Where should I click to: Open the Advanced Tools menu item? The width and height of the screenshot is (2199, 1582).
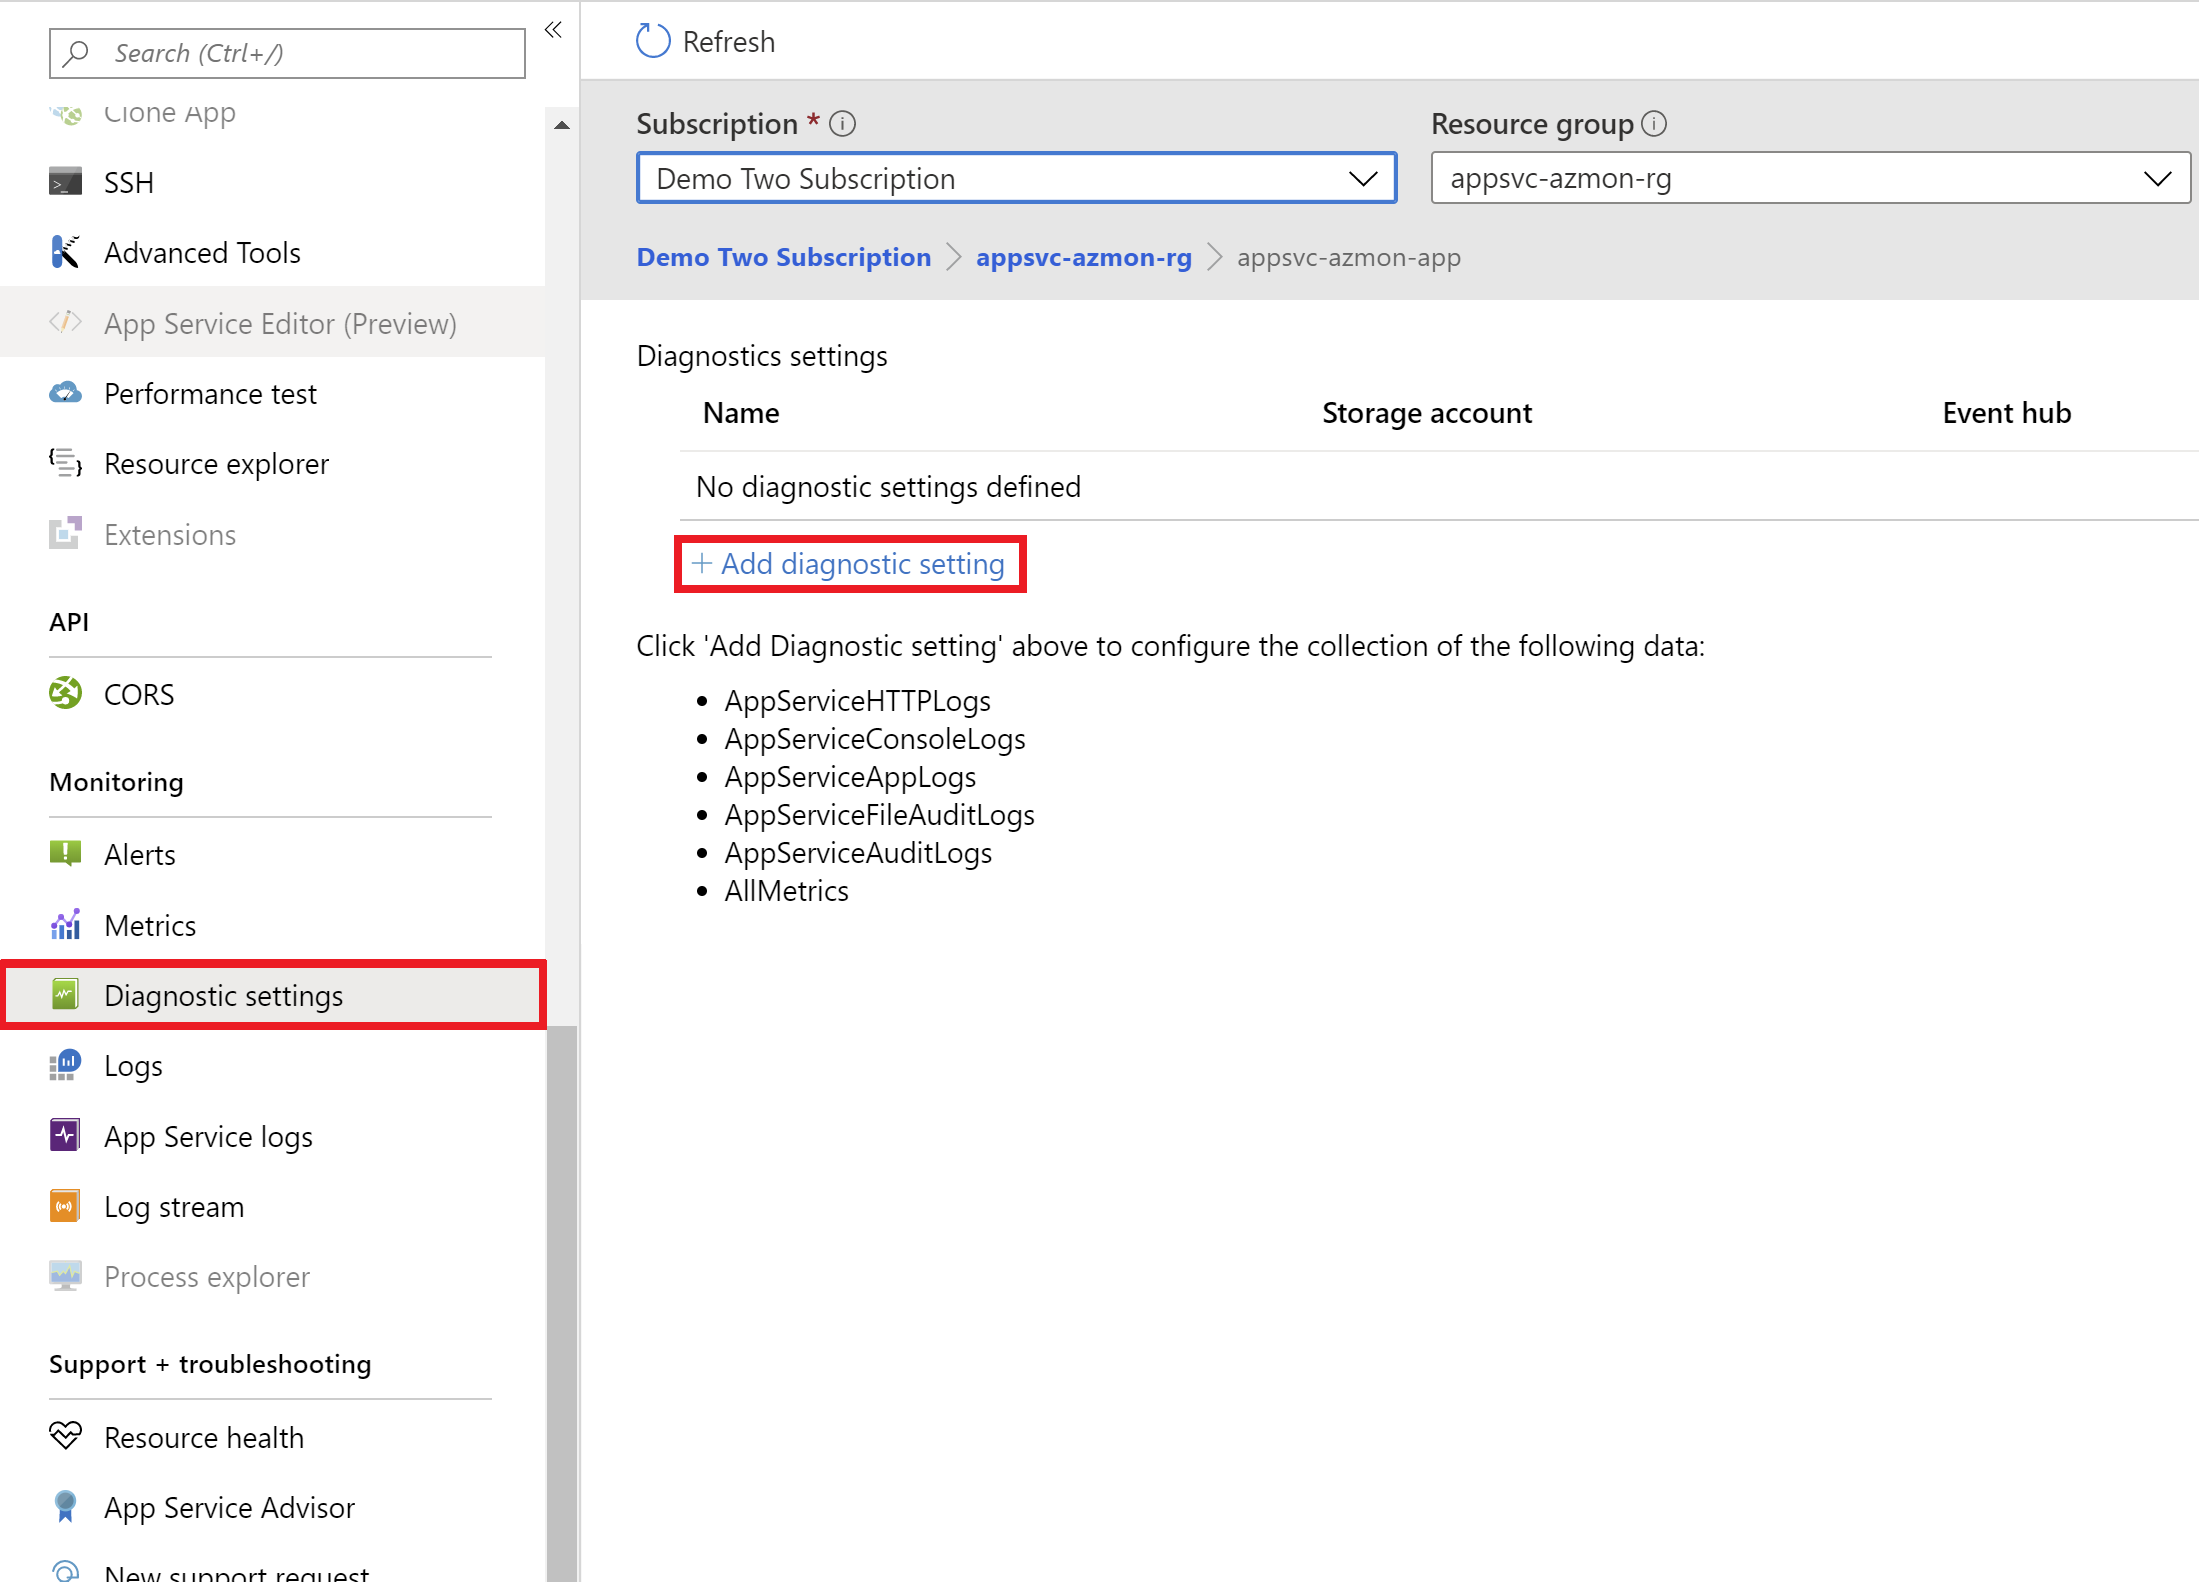[x=201, y=253]
